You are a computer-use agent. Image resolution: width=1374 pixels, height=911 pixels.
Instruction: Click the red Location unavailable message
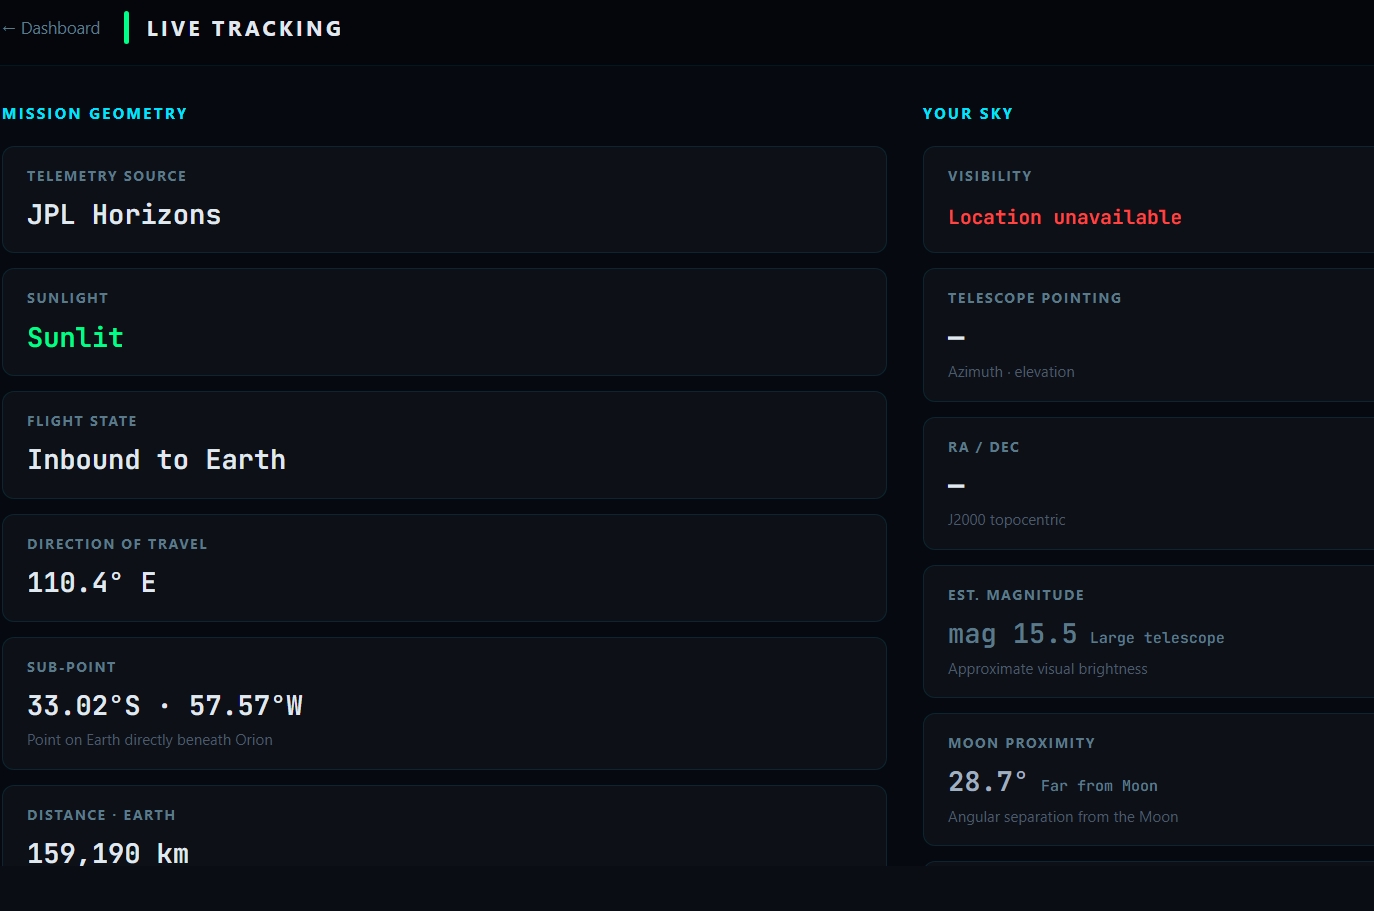[x=1064, y=217]
